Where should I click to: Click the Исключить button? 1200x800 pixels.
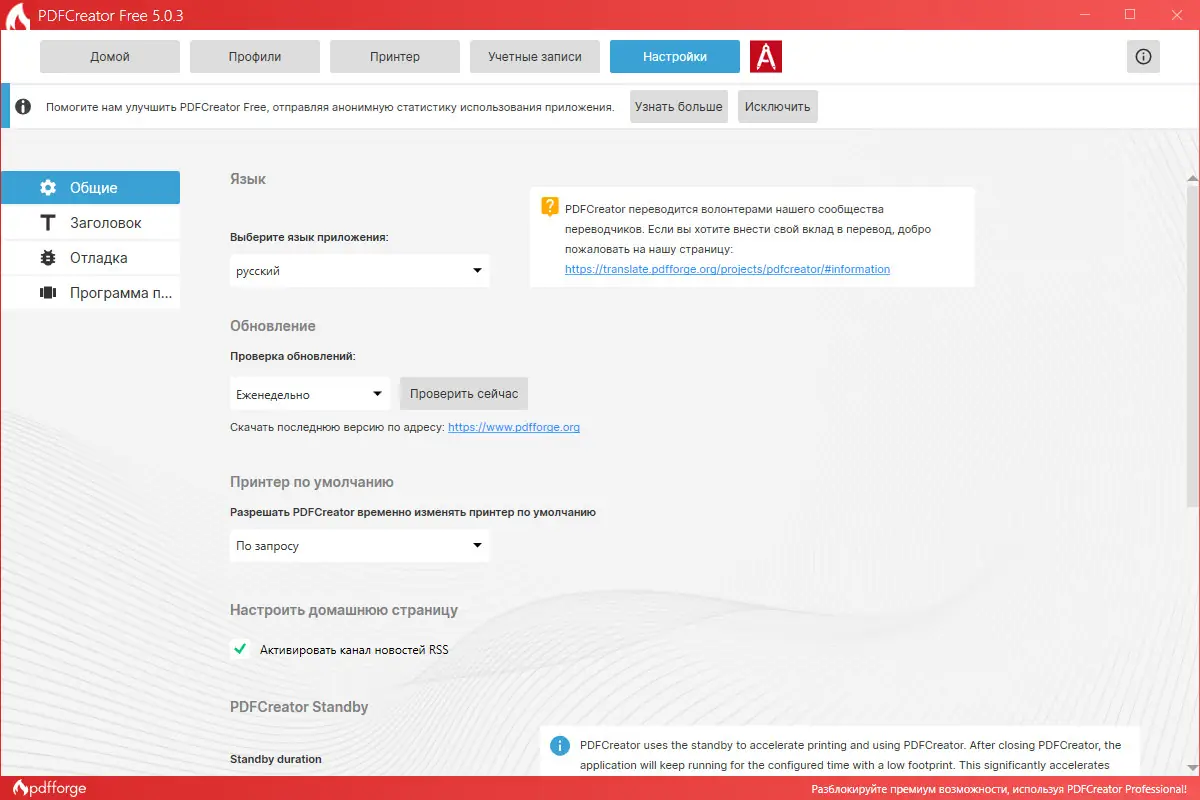tap(778, 106)
